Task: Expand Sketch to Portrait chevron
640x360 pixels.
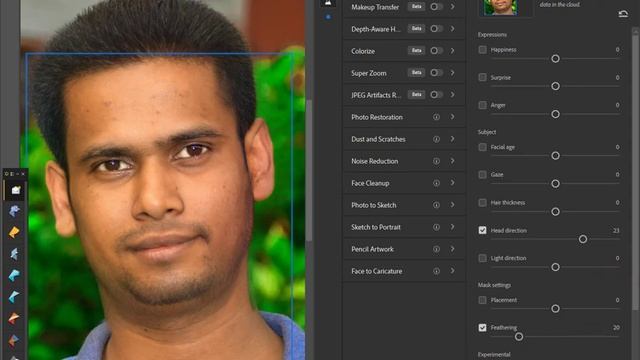Action: pos(453,227)
